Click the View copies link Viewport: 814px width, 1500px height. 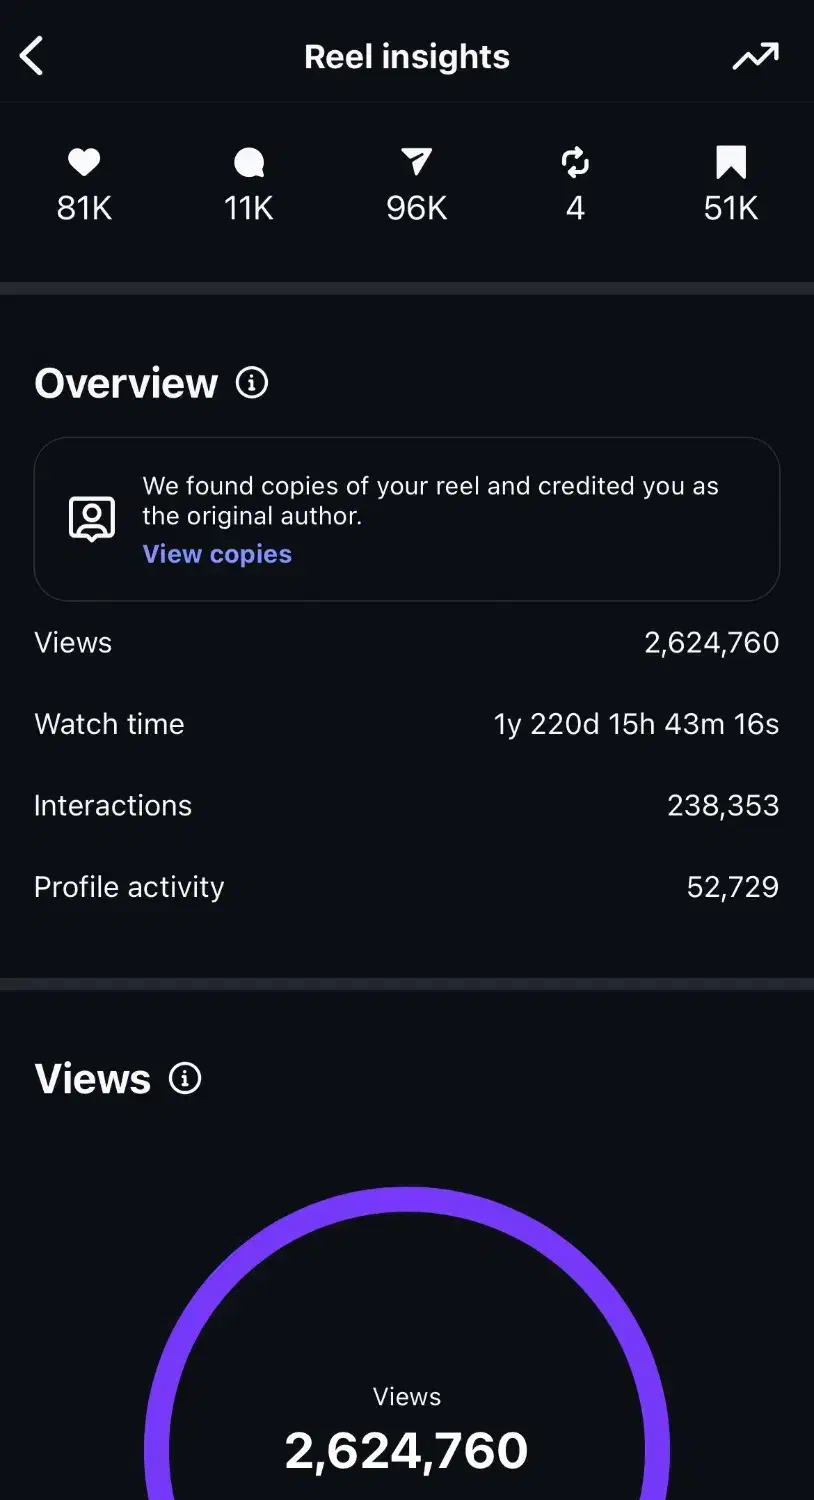[x=217, y=554]
